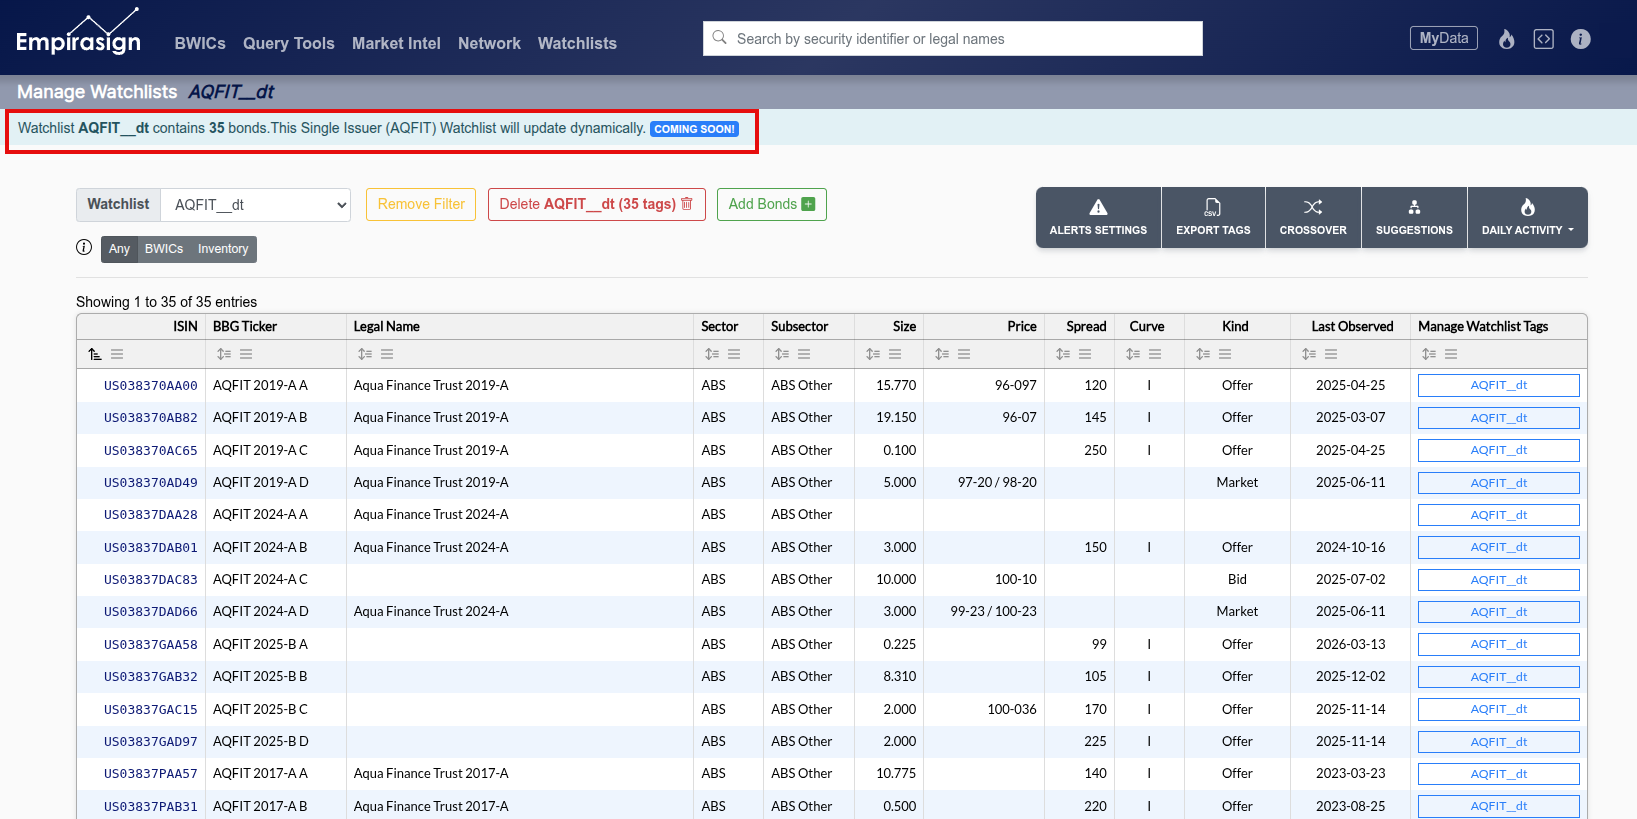Viewport: 1637px width, 819px height.
Task: Open the flame hot-activity icon in header
Action: click(1506, 39)
